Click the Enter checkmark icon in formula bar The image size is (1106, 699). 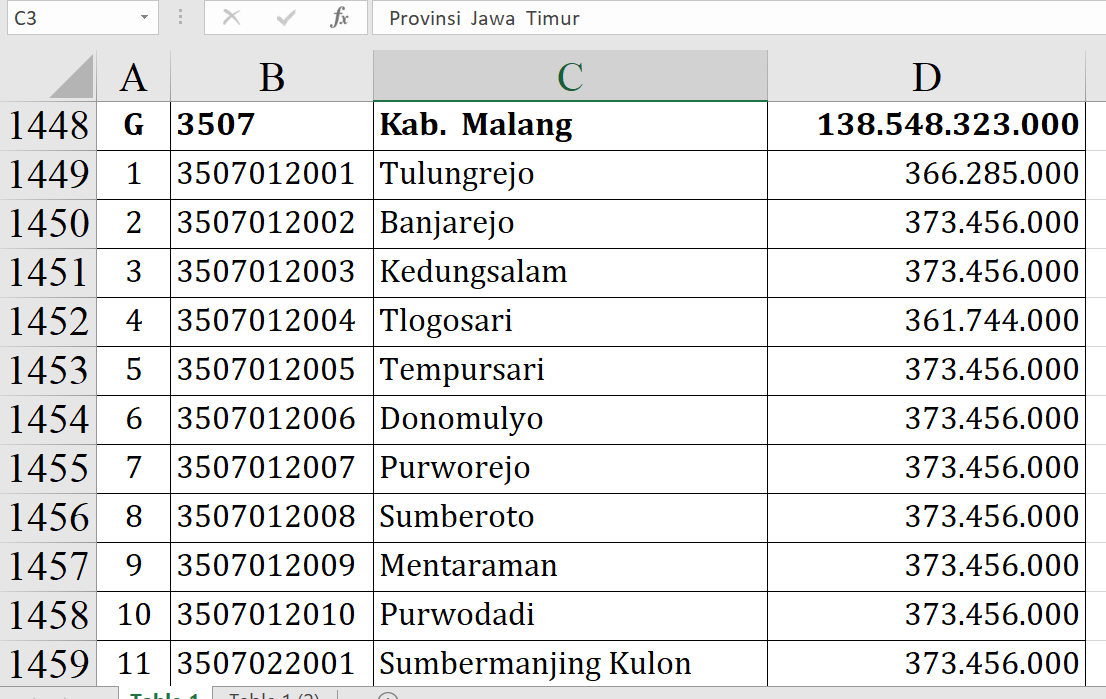(x=286, y=18)
